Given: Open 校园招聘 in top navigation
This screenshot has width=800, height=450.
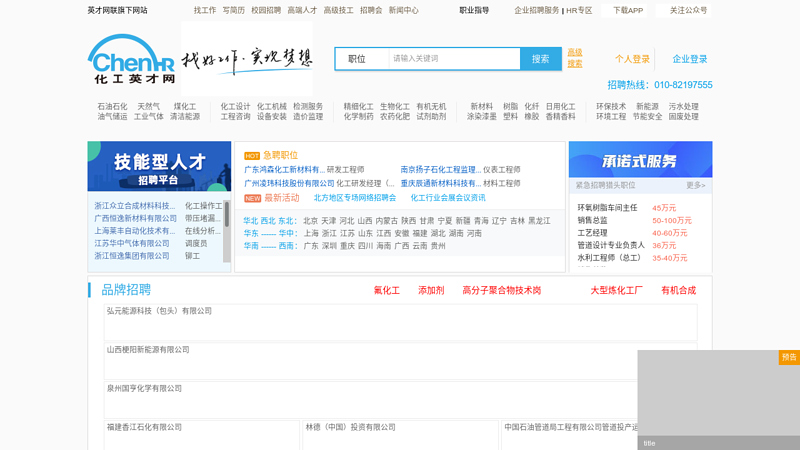Looking at the screenshot, I should click(x=266, y=10).
